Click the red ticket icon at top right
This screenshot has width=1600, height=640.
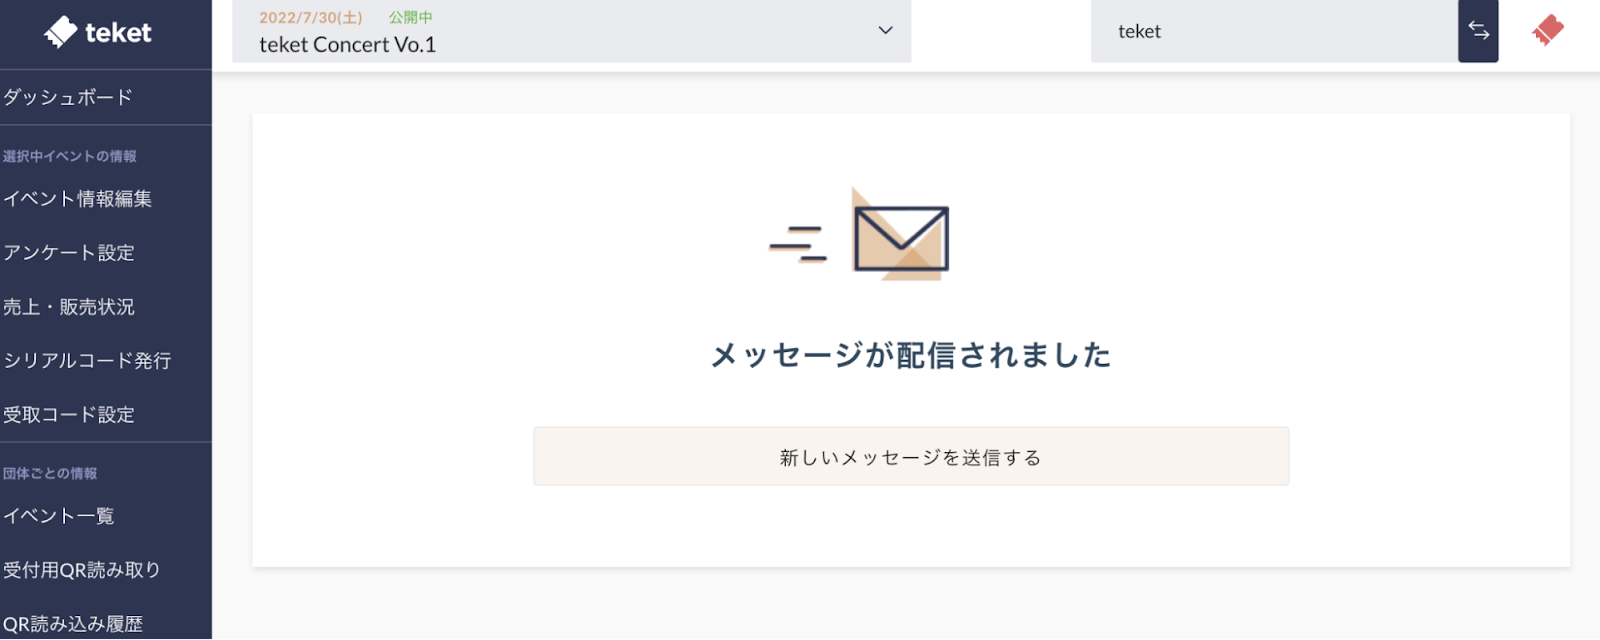point(1545,31)
